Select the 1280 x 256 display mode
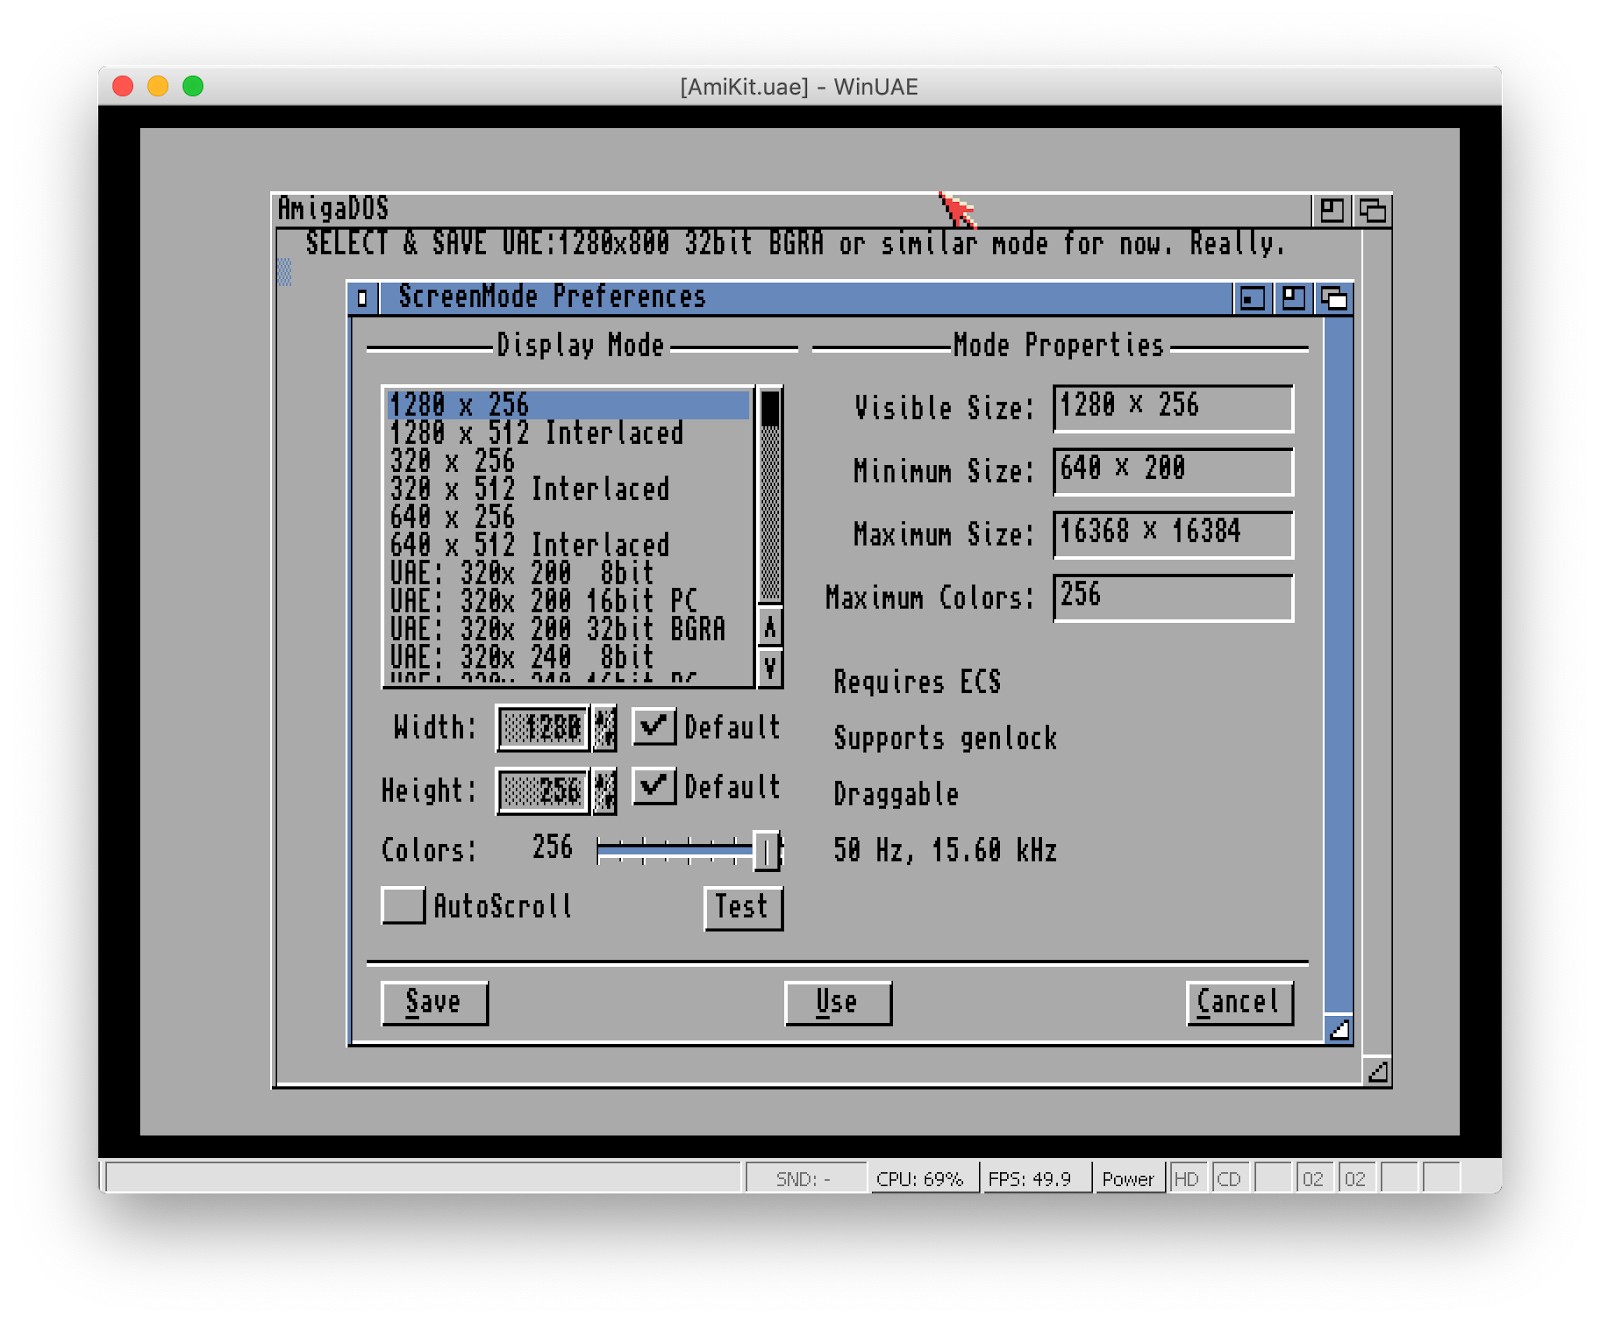This screenshot has width=1600, height=1323. tap(568, 405)
